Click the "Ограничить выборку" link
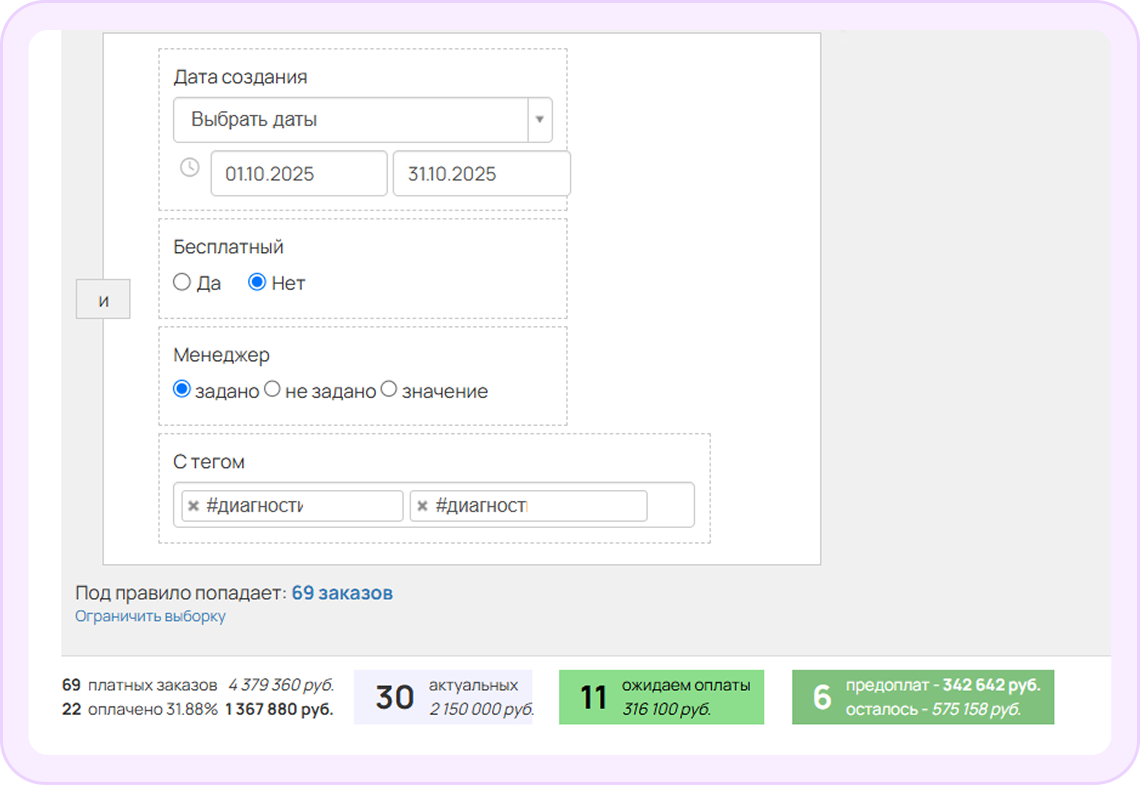 click(x=150, y=616)
